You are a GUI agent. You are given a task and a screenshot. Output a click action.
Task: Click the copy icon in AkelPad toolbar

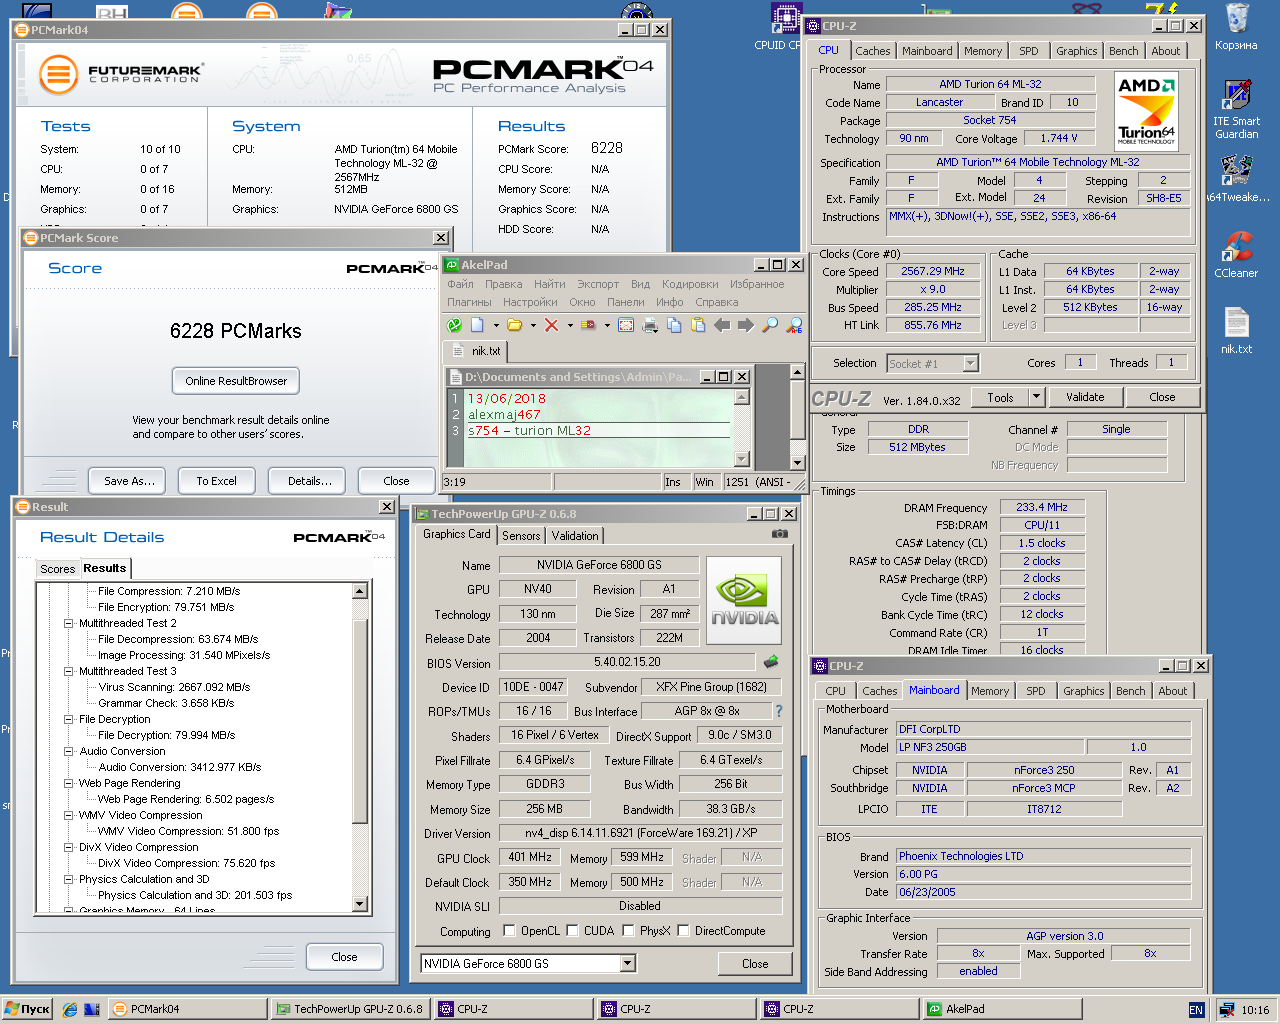pyautogui.click(x=674, y=325)
